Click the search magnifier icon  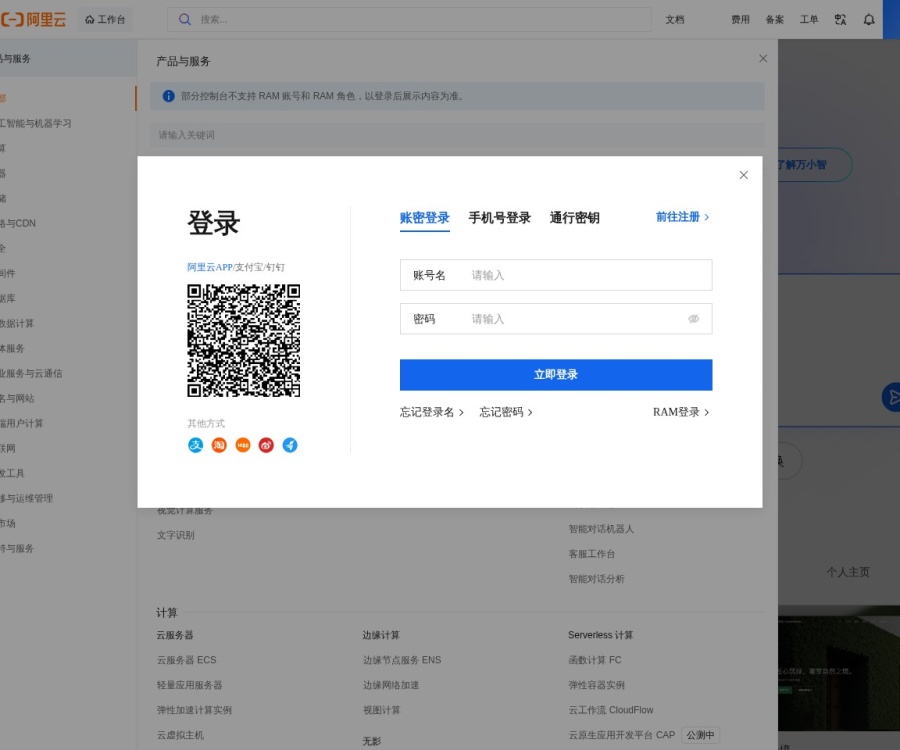[x=184, y=20]
